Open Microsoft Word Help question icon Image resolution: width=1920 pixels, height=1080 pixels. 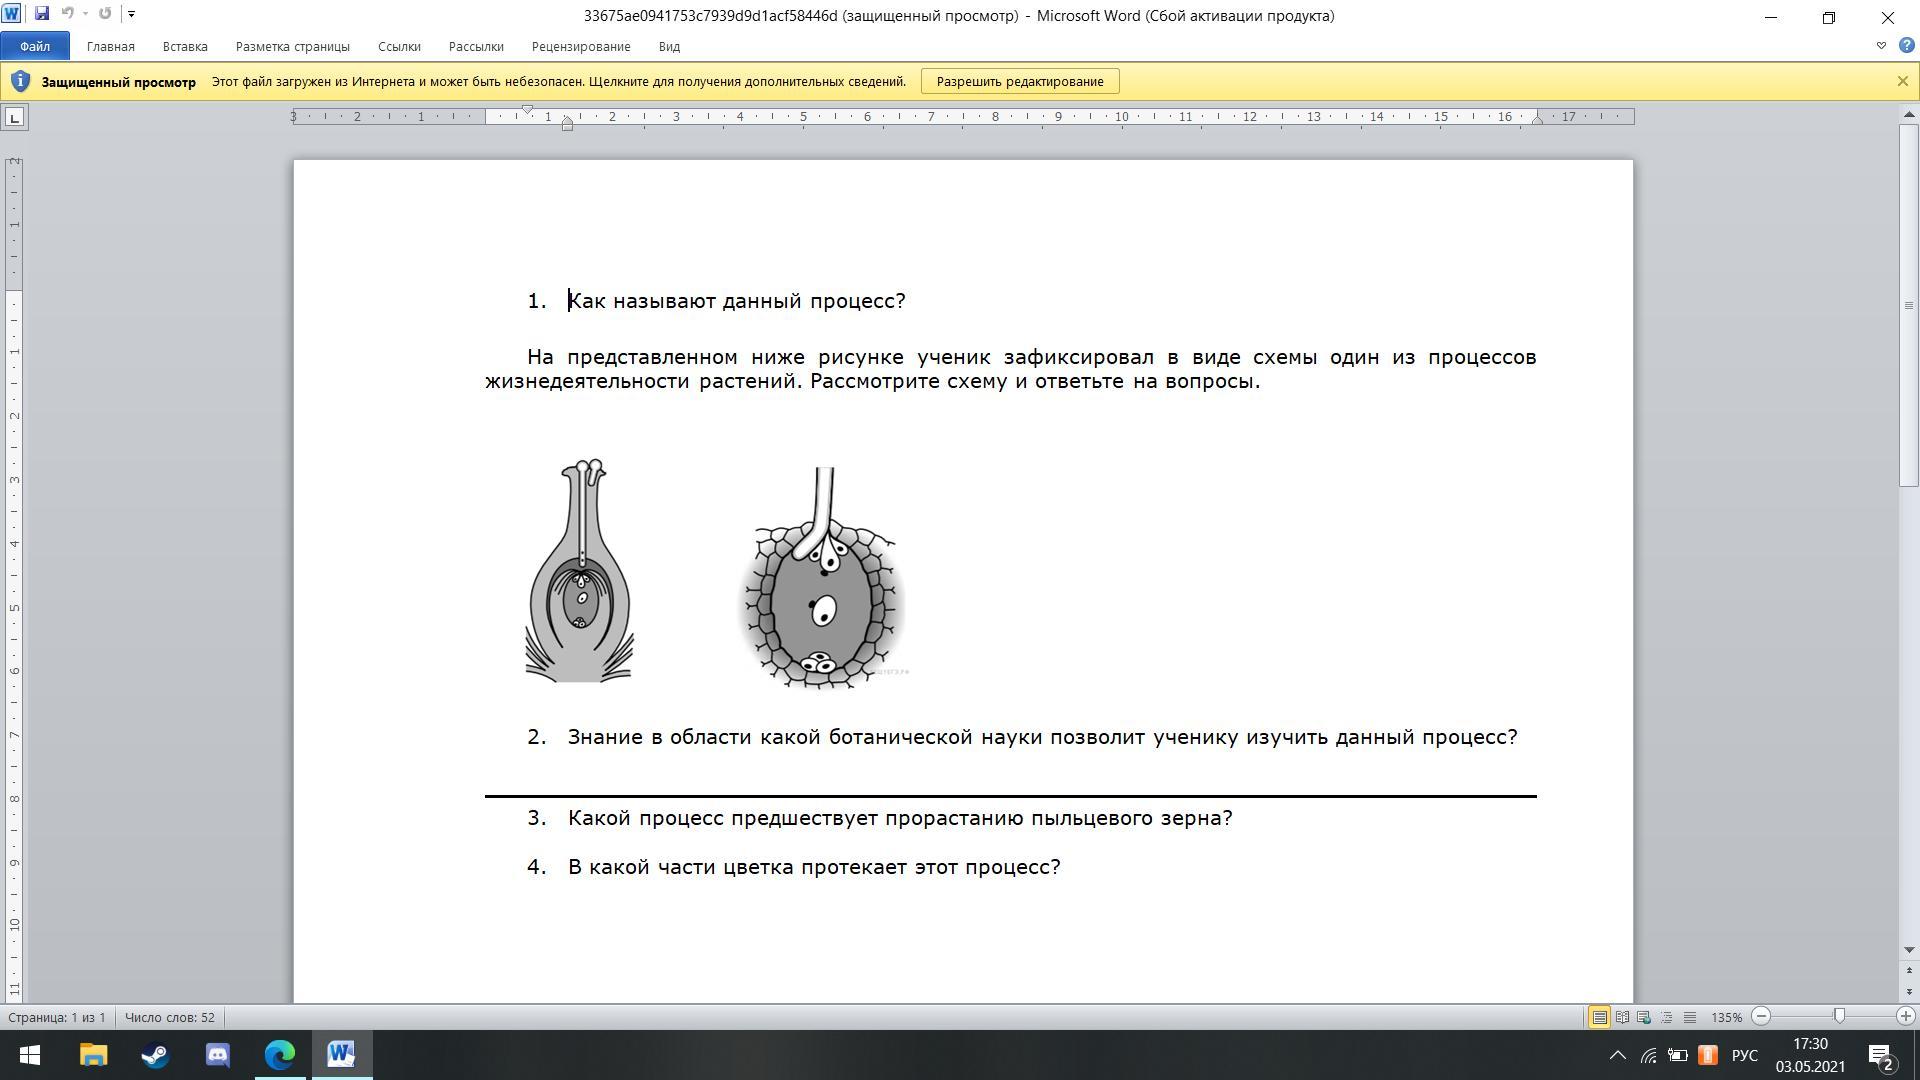pos(1906,46)
